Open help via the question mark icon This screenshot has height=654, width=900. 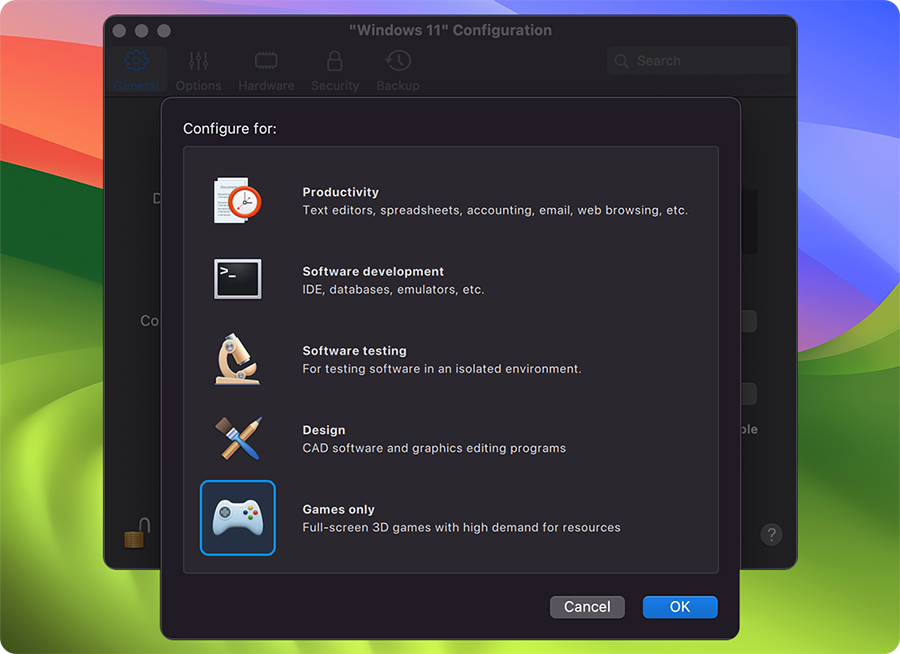coord(771,534)
